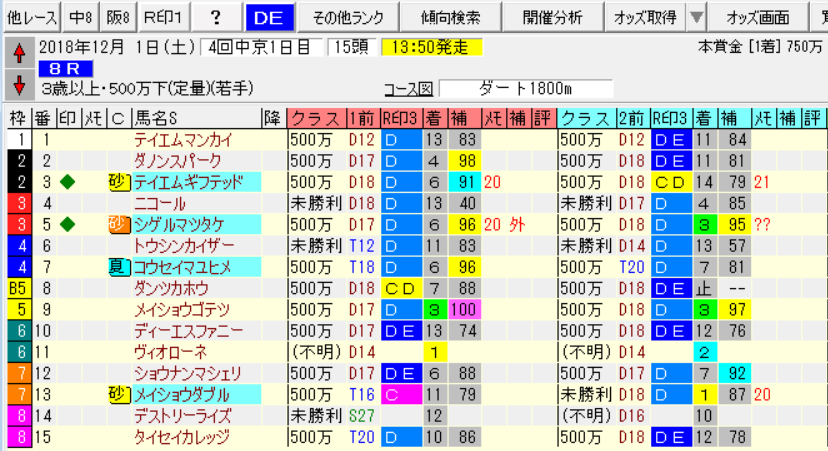
Task: Click the 4回中京1日目 meeting field
Action: point(261,48)
